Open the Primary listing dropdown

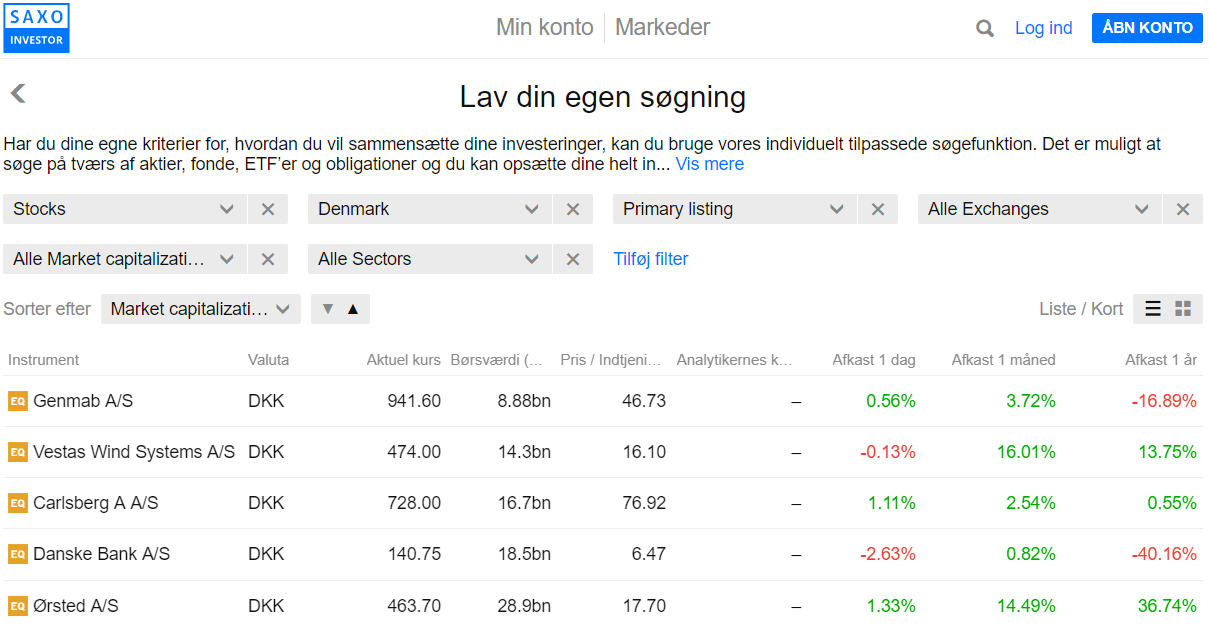[x=735, y=209]
